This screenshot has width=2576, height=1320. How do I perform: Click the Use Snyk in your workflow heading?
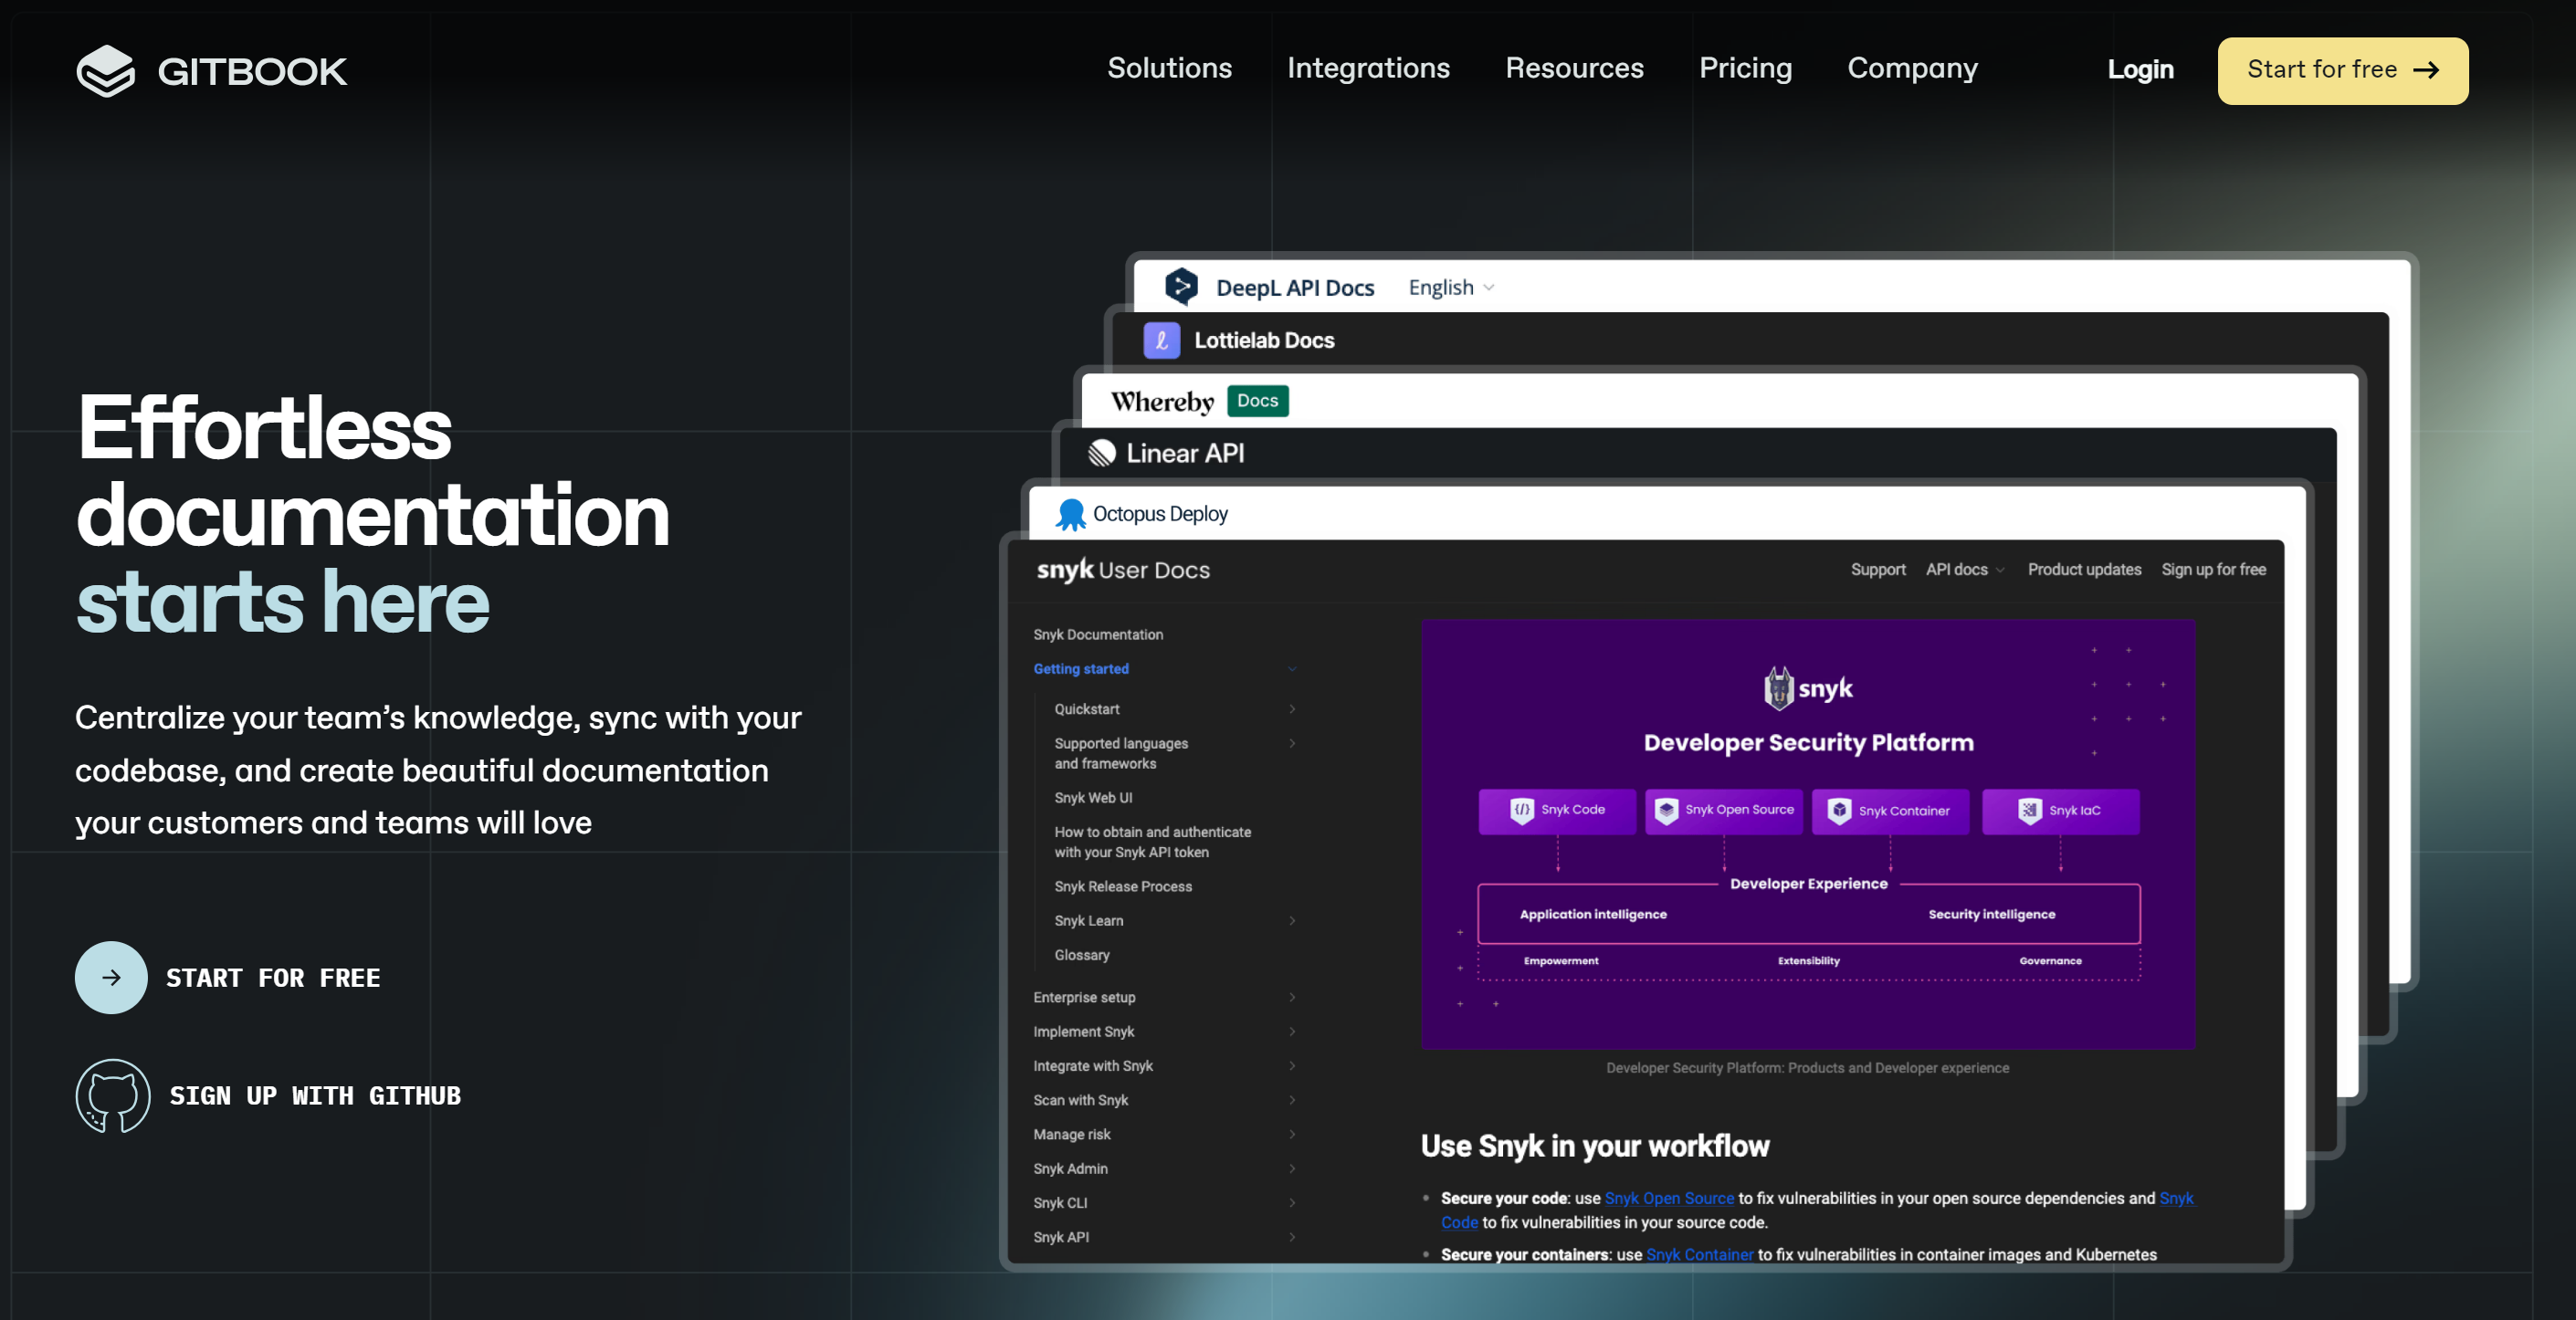1595,1146
